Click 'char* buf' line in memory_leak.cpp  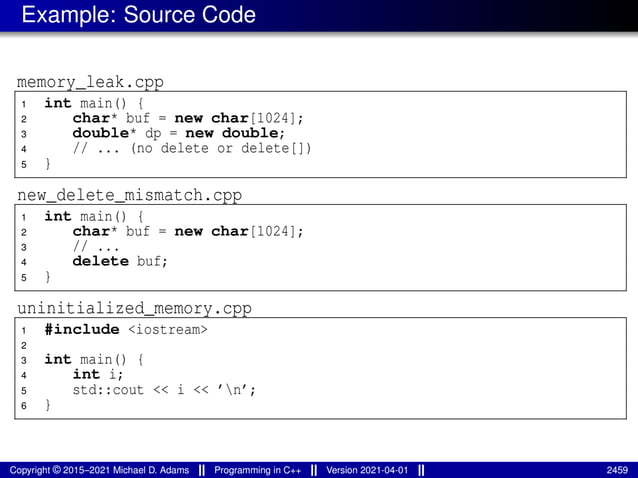tap(188, 118)
